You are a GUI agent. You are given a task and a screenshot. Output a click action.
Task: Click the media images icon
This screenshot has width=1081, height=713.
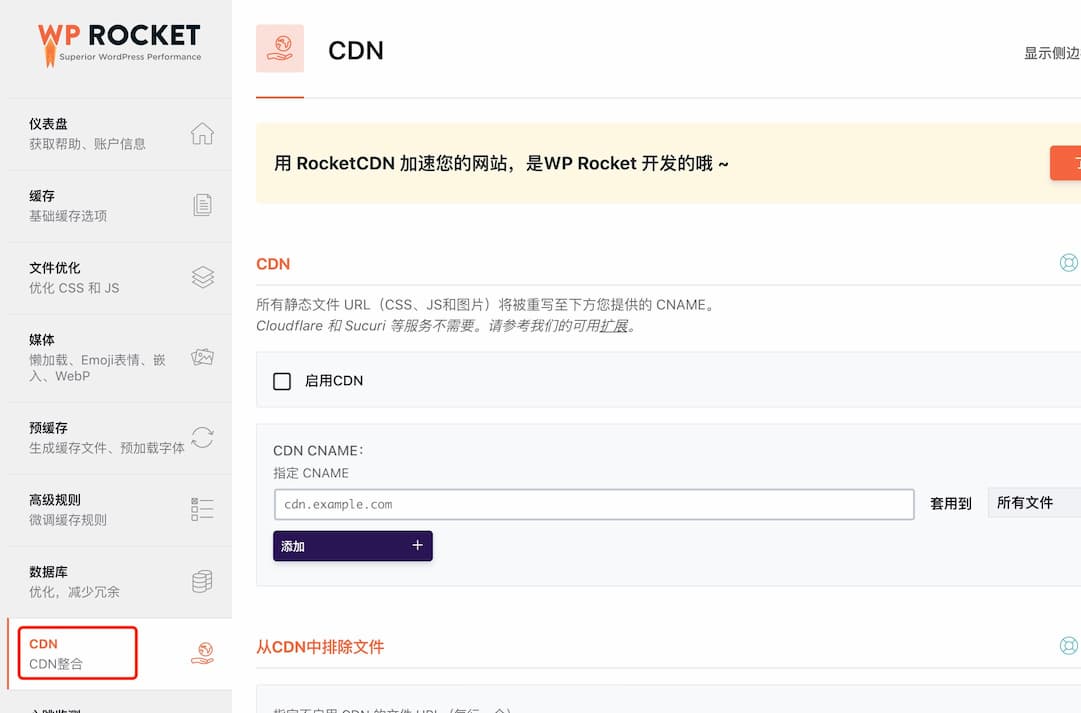[x=202, y=357]
